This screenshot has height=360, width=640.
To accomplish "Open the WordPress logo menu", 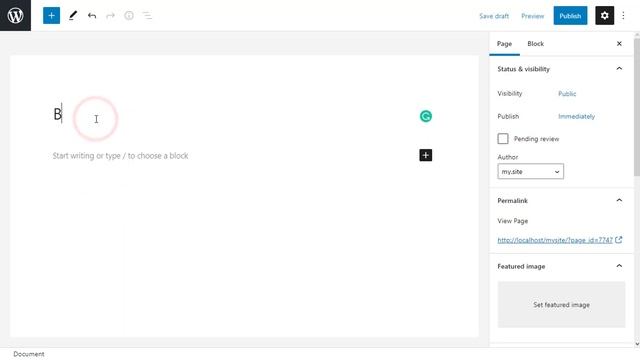I will 15,16.
